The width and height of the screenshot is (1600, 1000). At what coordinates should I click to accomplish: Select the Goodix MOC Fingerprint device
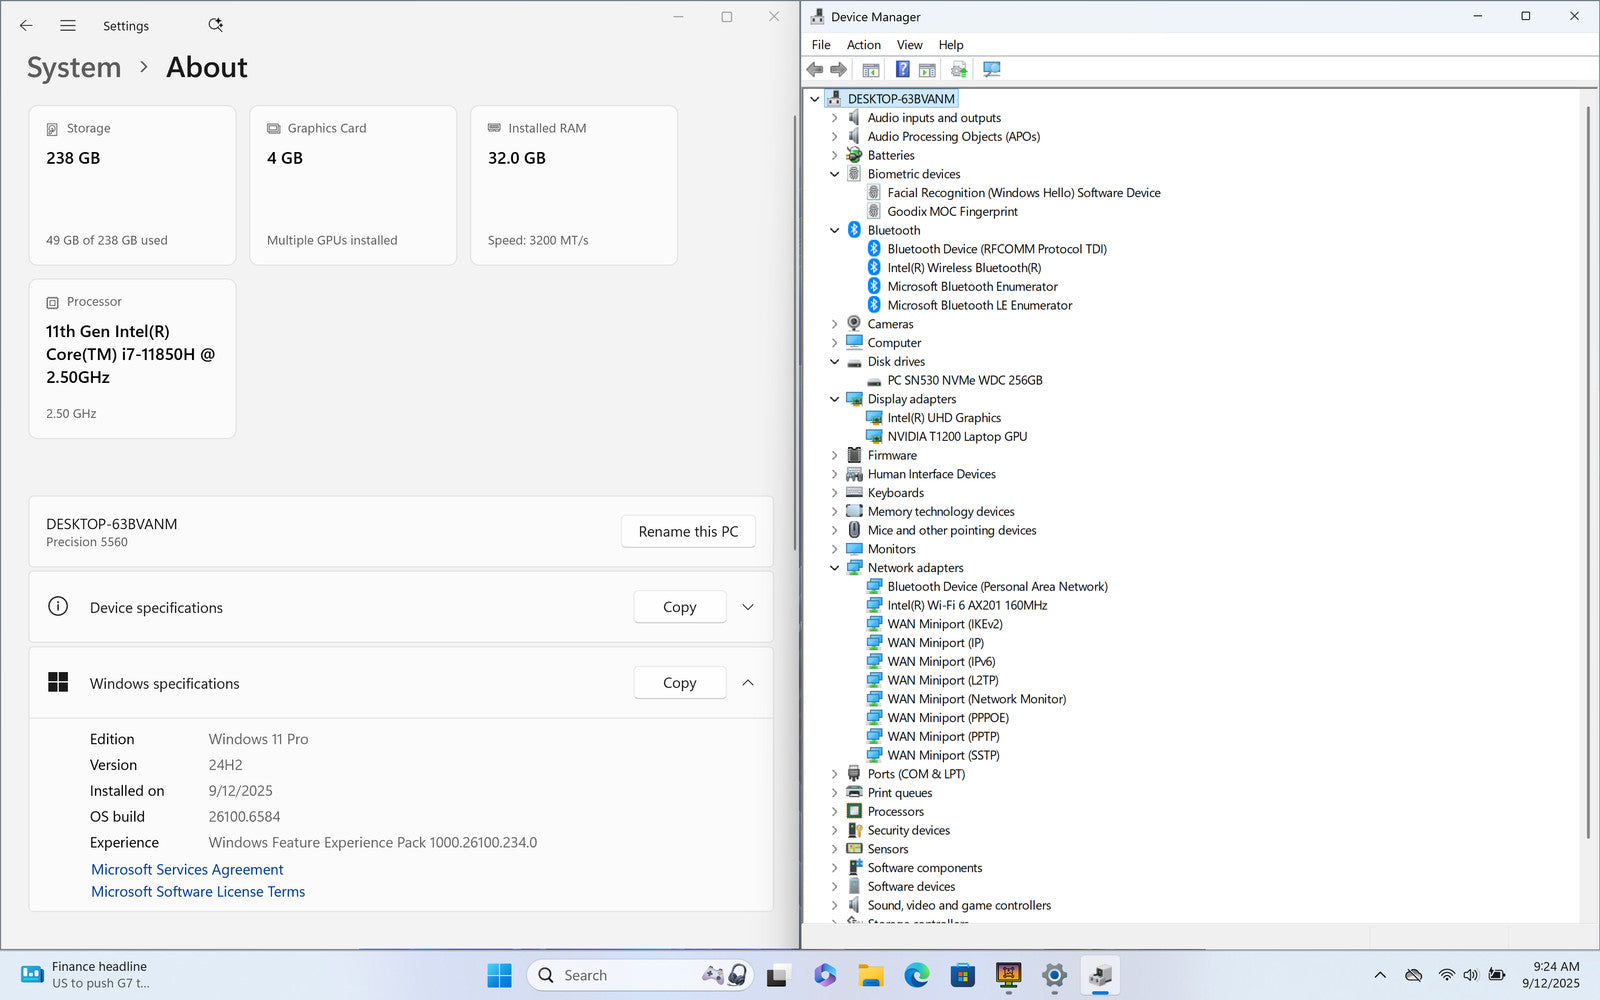[952, 212]
